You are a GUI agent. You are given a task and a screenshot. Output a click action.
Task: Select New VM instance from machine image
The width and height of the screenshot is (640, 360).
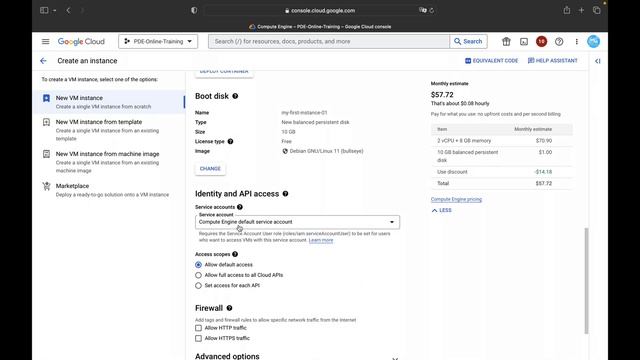(109, 162)
